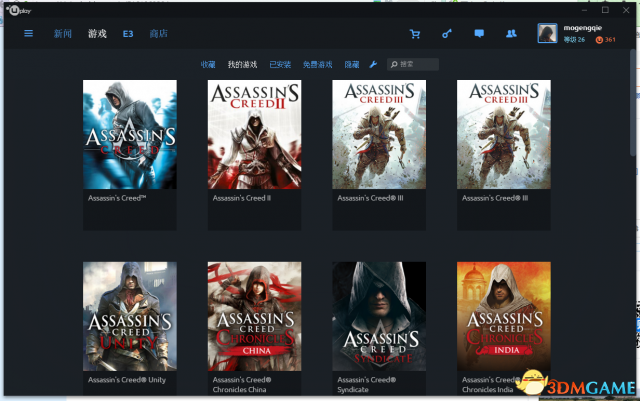Screen dimensions: 640x401
Task: Open Assassin's Creed II cover
Action: click(x=254, y=134)
